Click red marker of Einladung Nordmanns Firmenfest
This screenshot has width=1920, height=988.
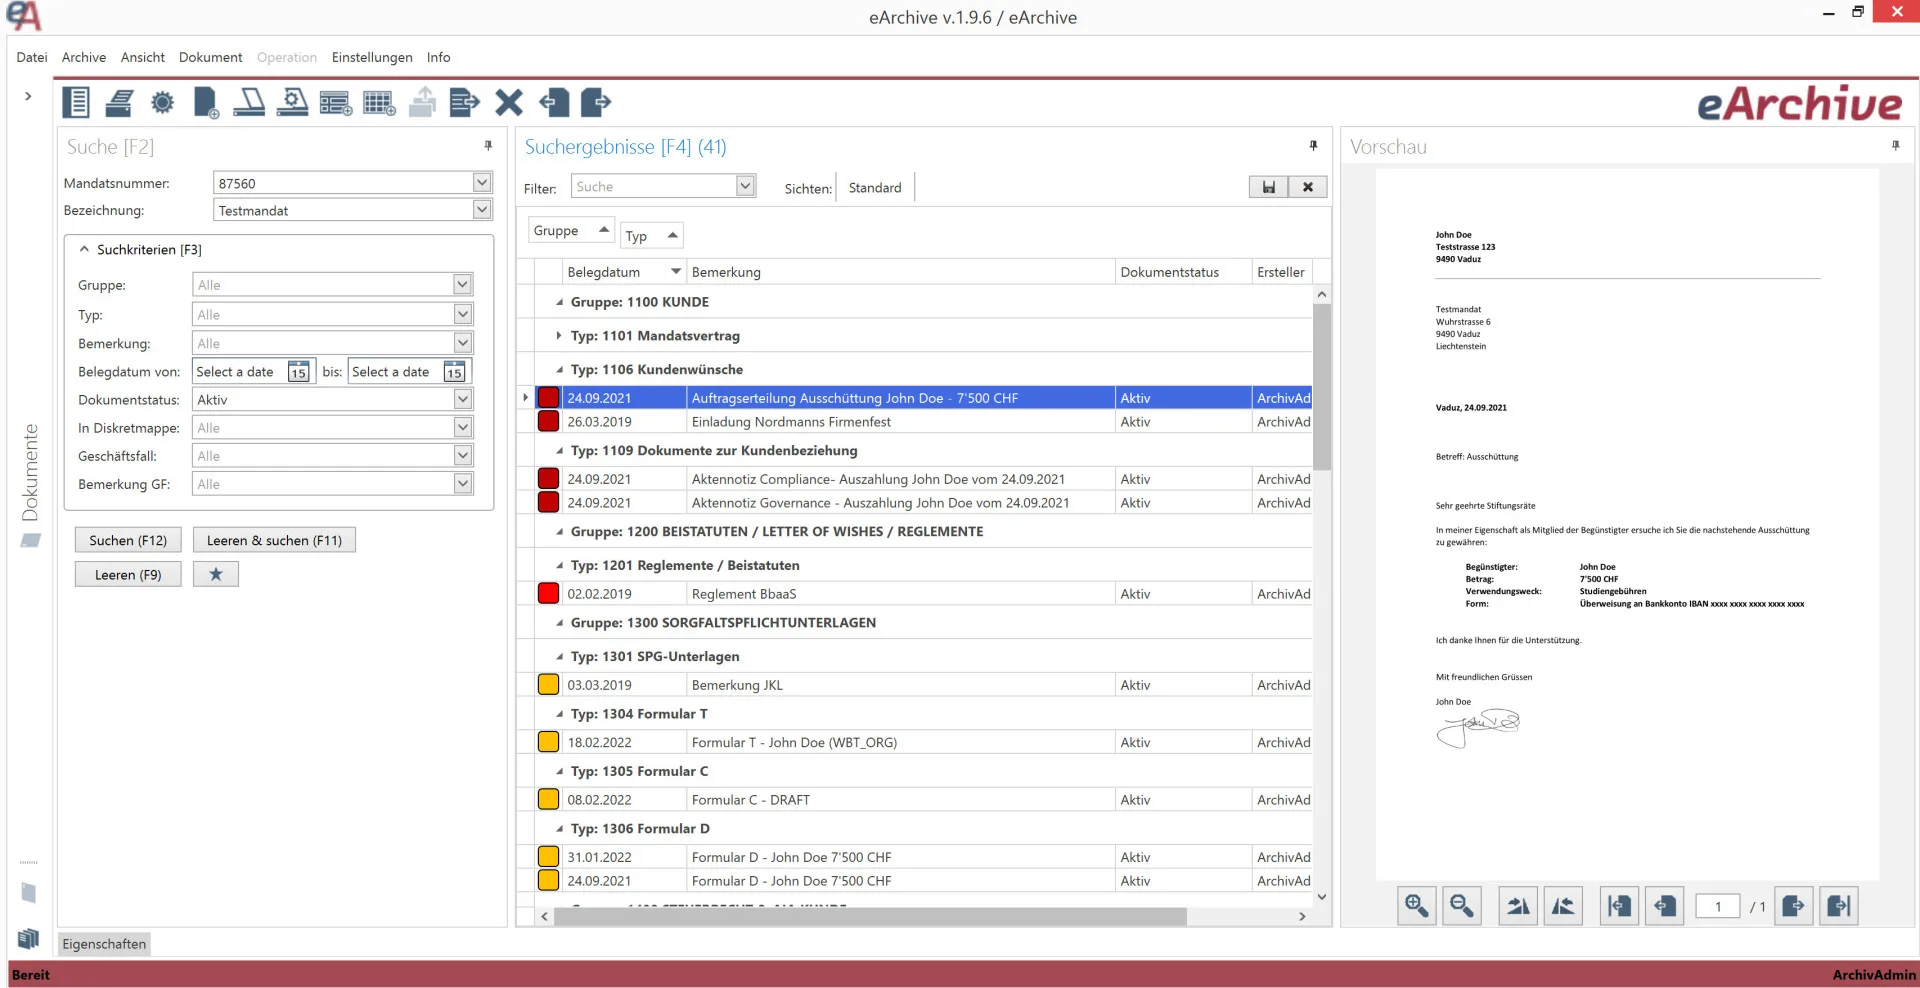coord(549,422)
